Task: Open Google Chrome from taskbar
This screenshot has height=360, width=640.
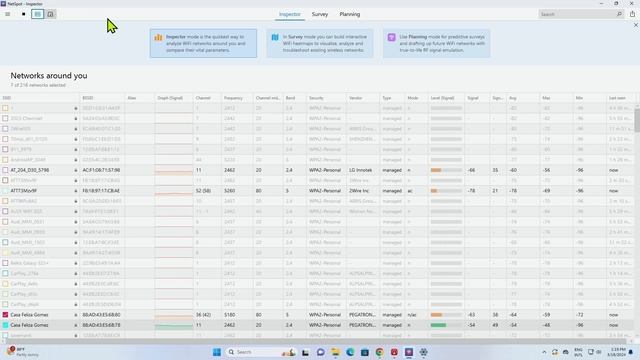Action: pos(380,352)
